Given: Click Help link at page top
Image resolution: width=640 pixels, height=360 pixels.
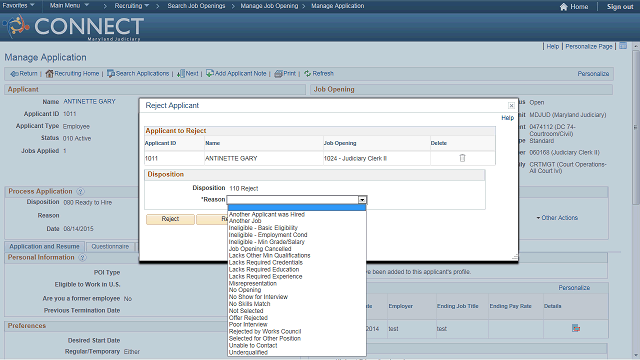Looking at the screenshot, I should tap(553, 47).
